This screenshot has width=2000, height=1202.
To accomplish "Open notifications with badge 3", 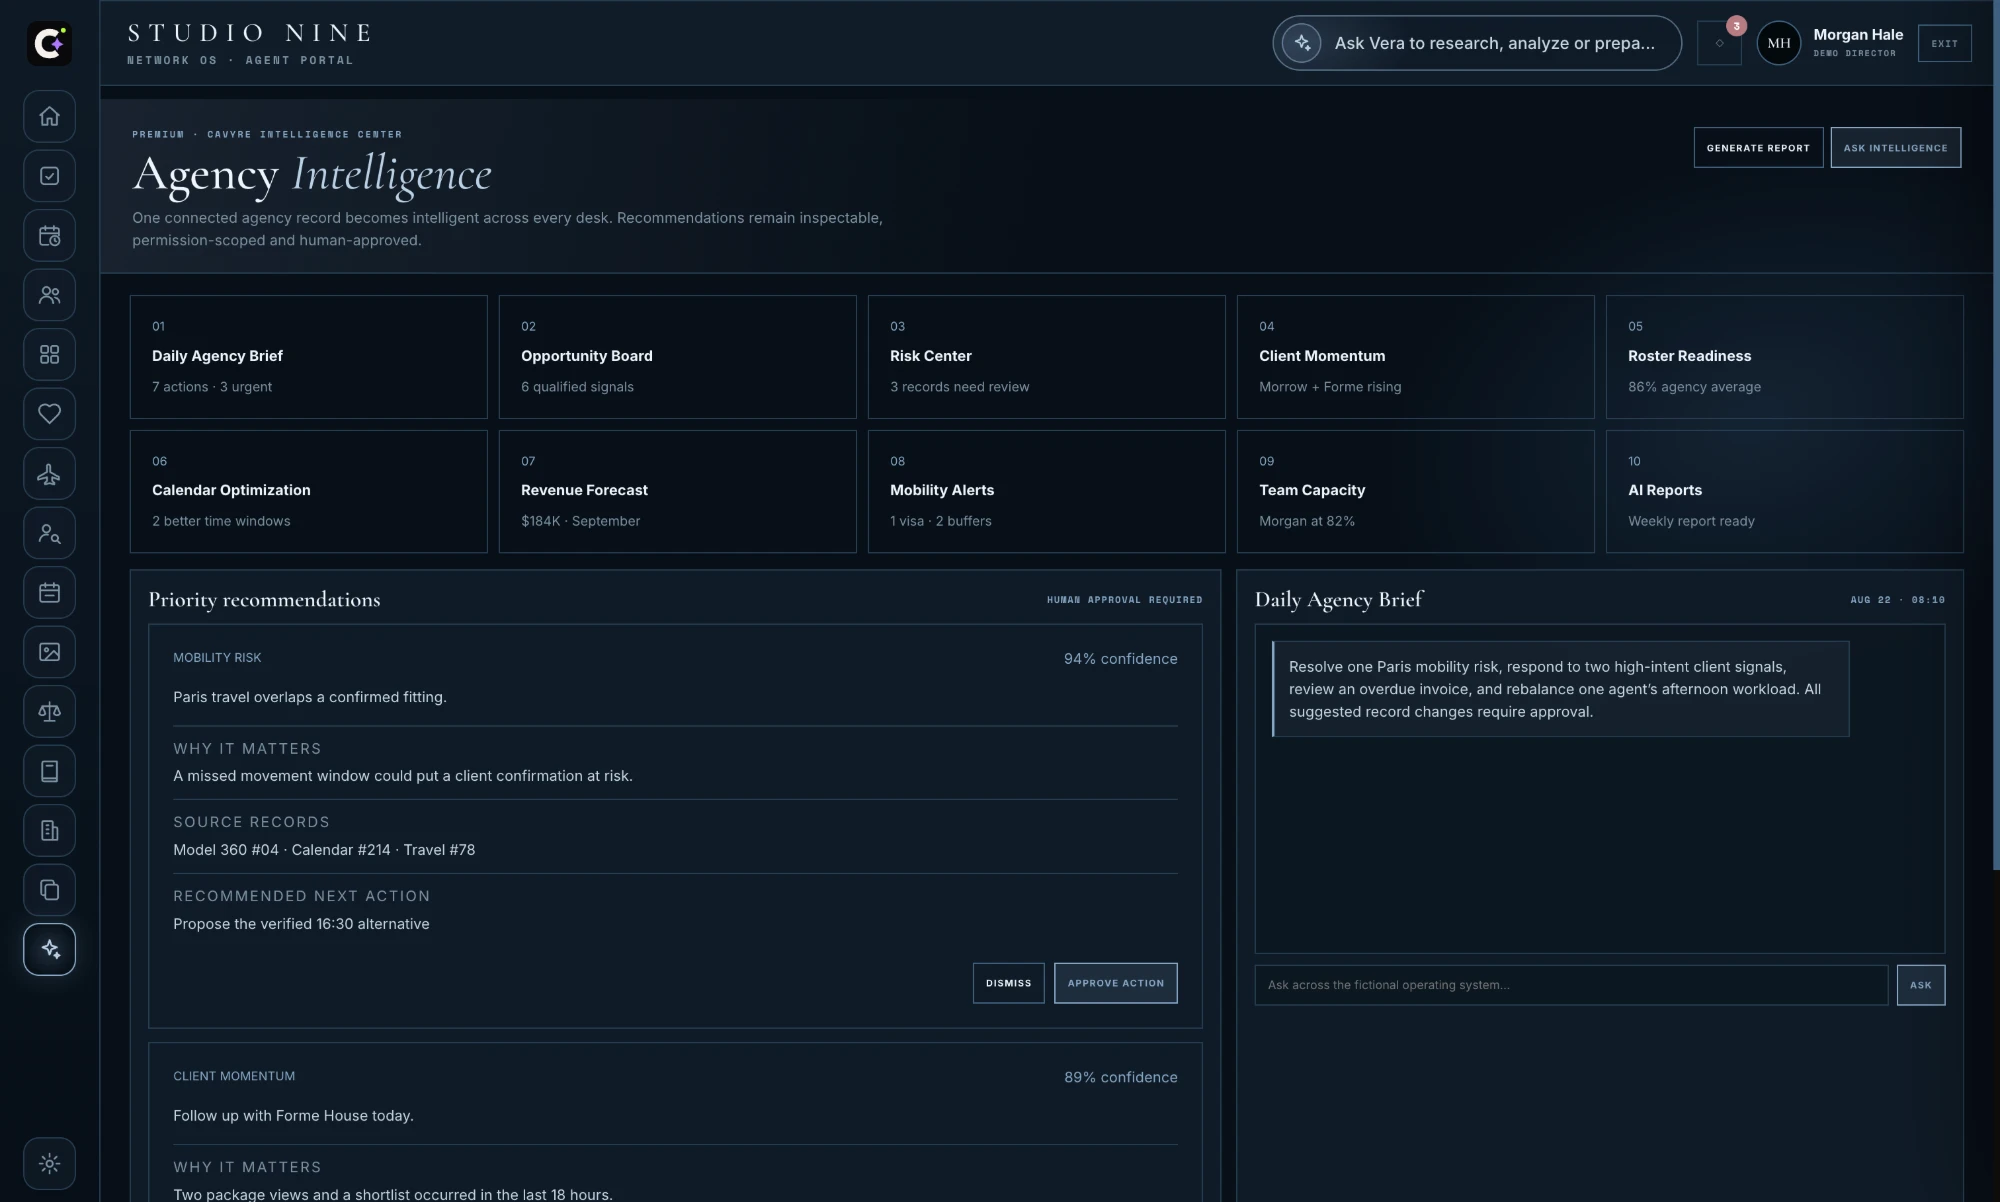I will coord(1719,43).
